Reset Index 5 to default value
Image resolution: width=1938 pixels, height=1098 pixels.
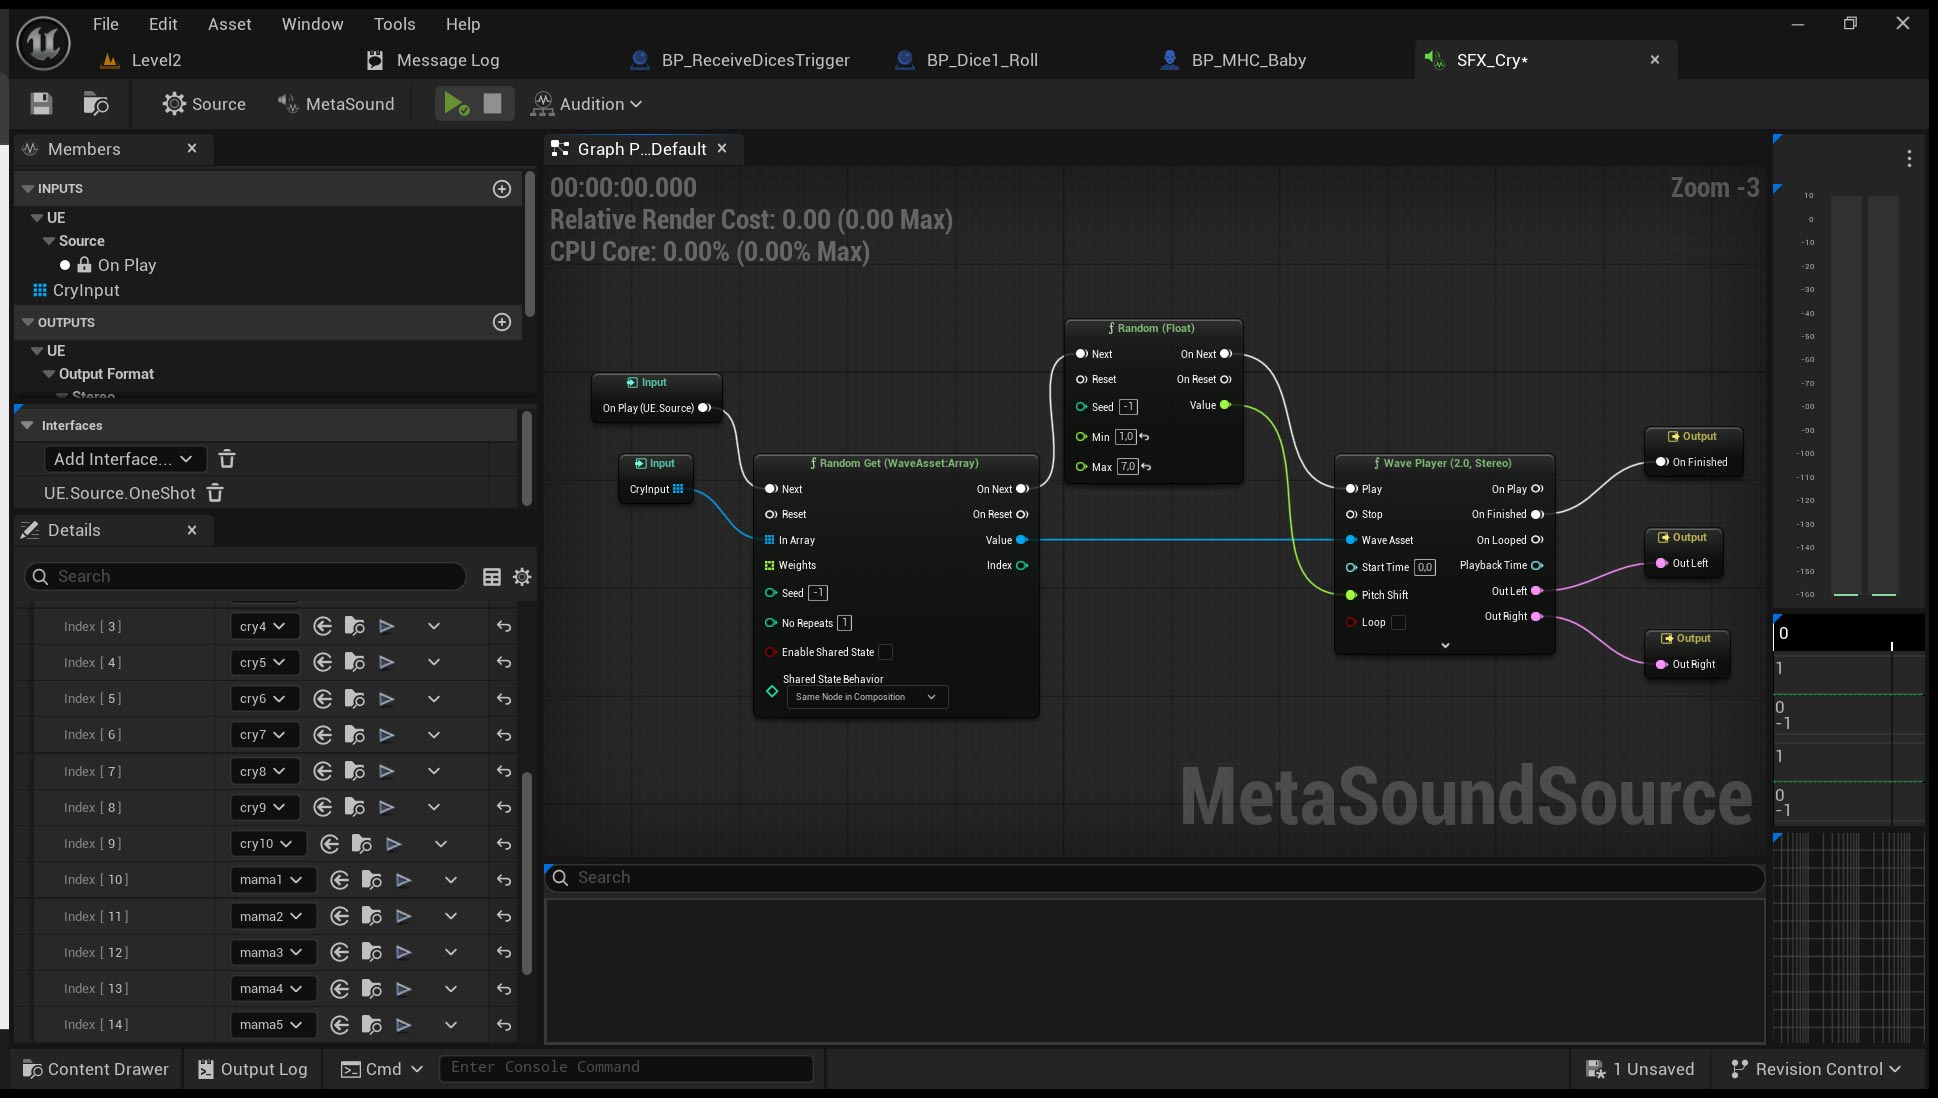(x=504, y=699)
